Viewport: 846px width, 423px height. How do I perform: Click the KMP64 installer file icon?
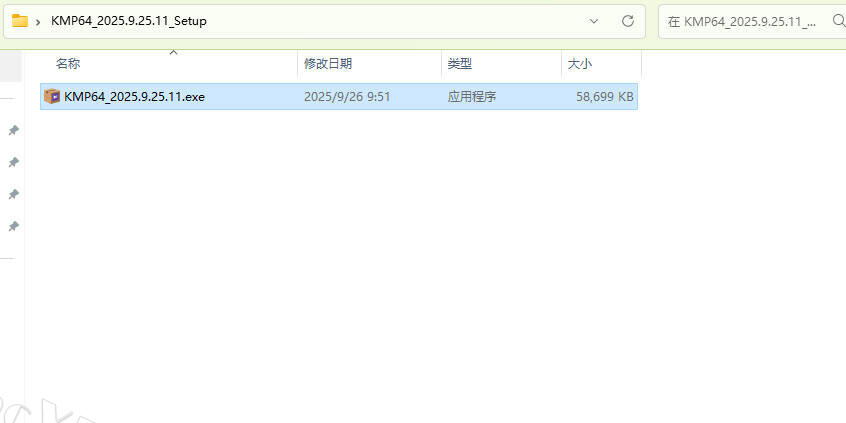[x=52, y=97]
